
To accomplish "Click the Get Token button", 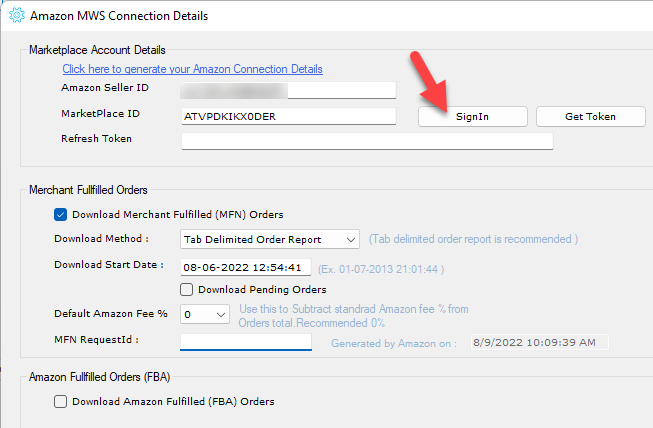I will click(590, 116).
